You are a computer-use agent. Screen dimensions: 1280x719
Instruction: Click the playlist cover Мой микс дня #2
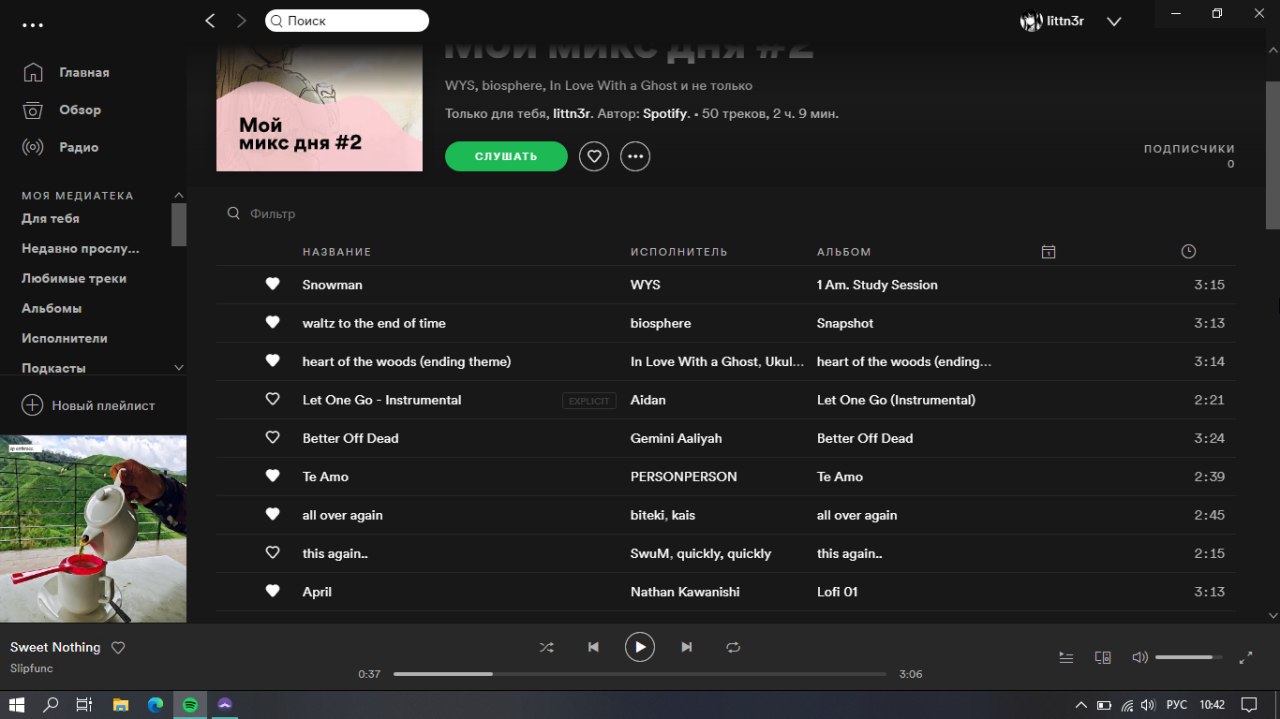point(320,108)
